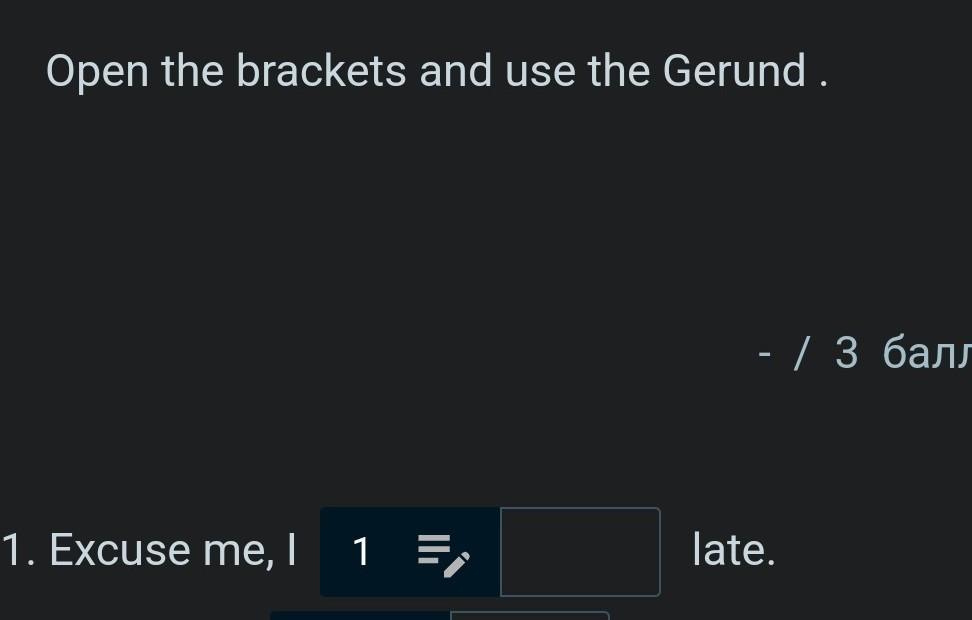Click the dash before the score slash
The image size is (972, 620).
coord(765,354)
